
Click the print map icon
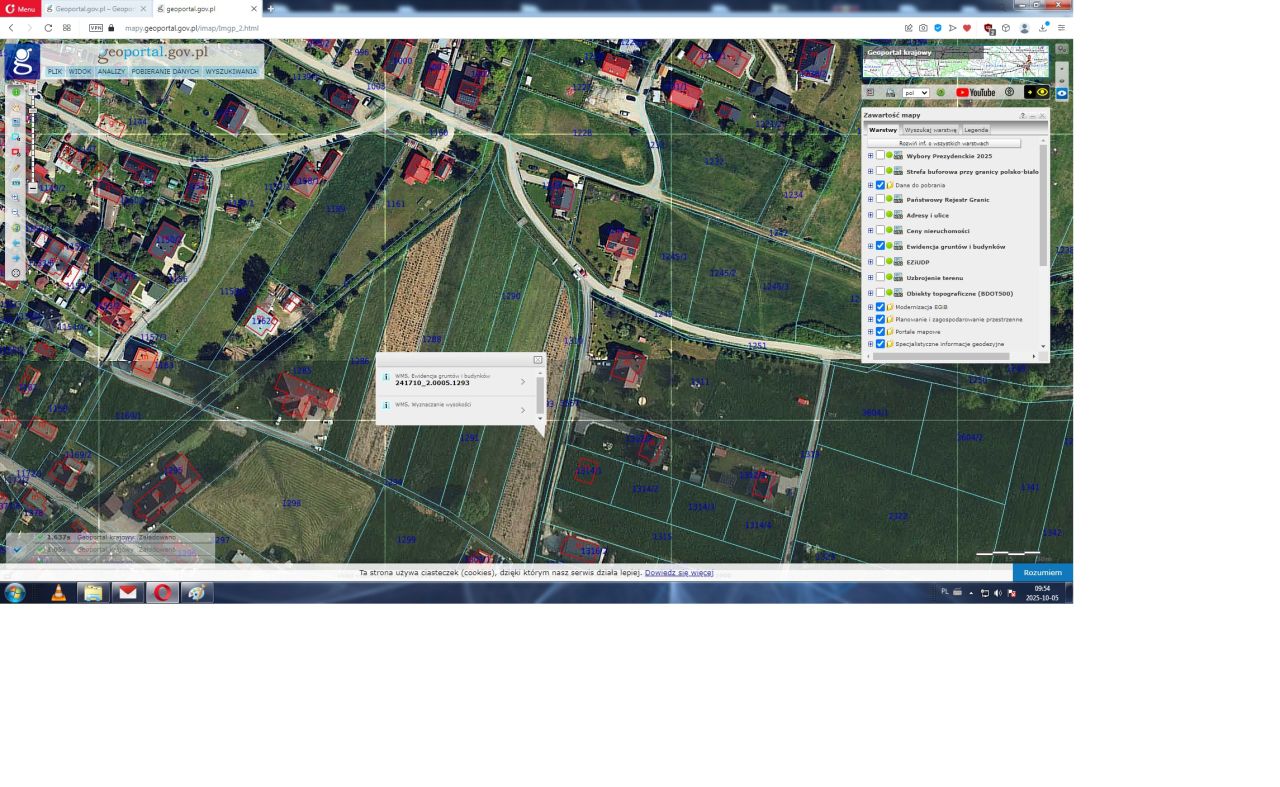point(889,93)
